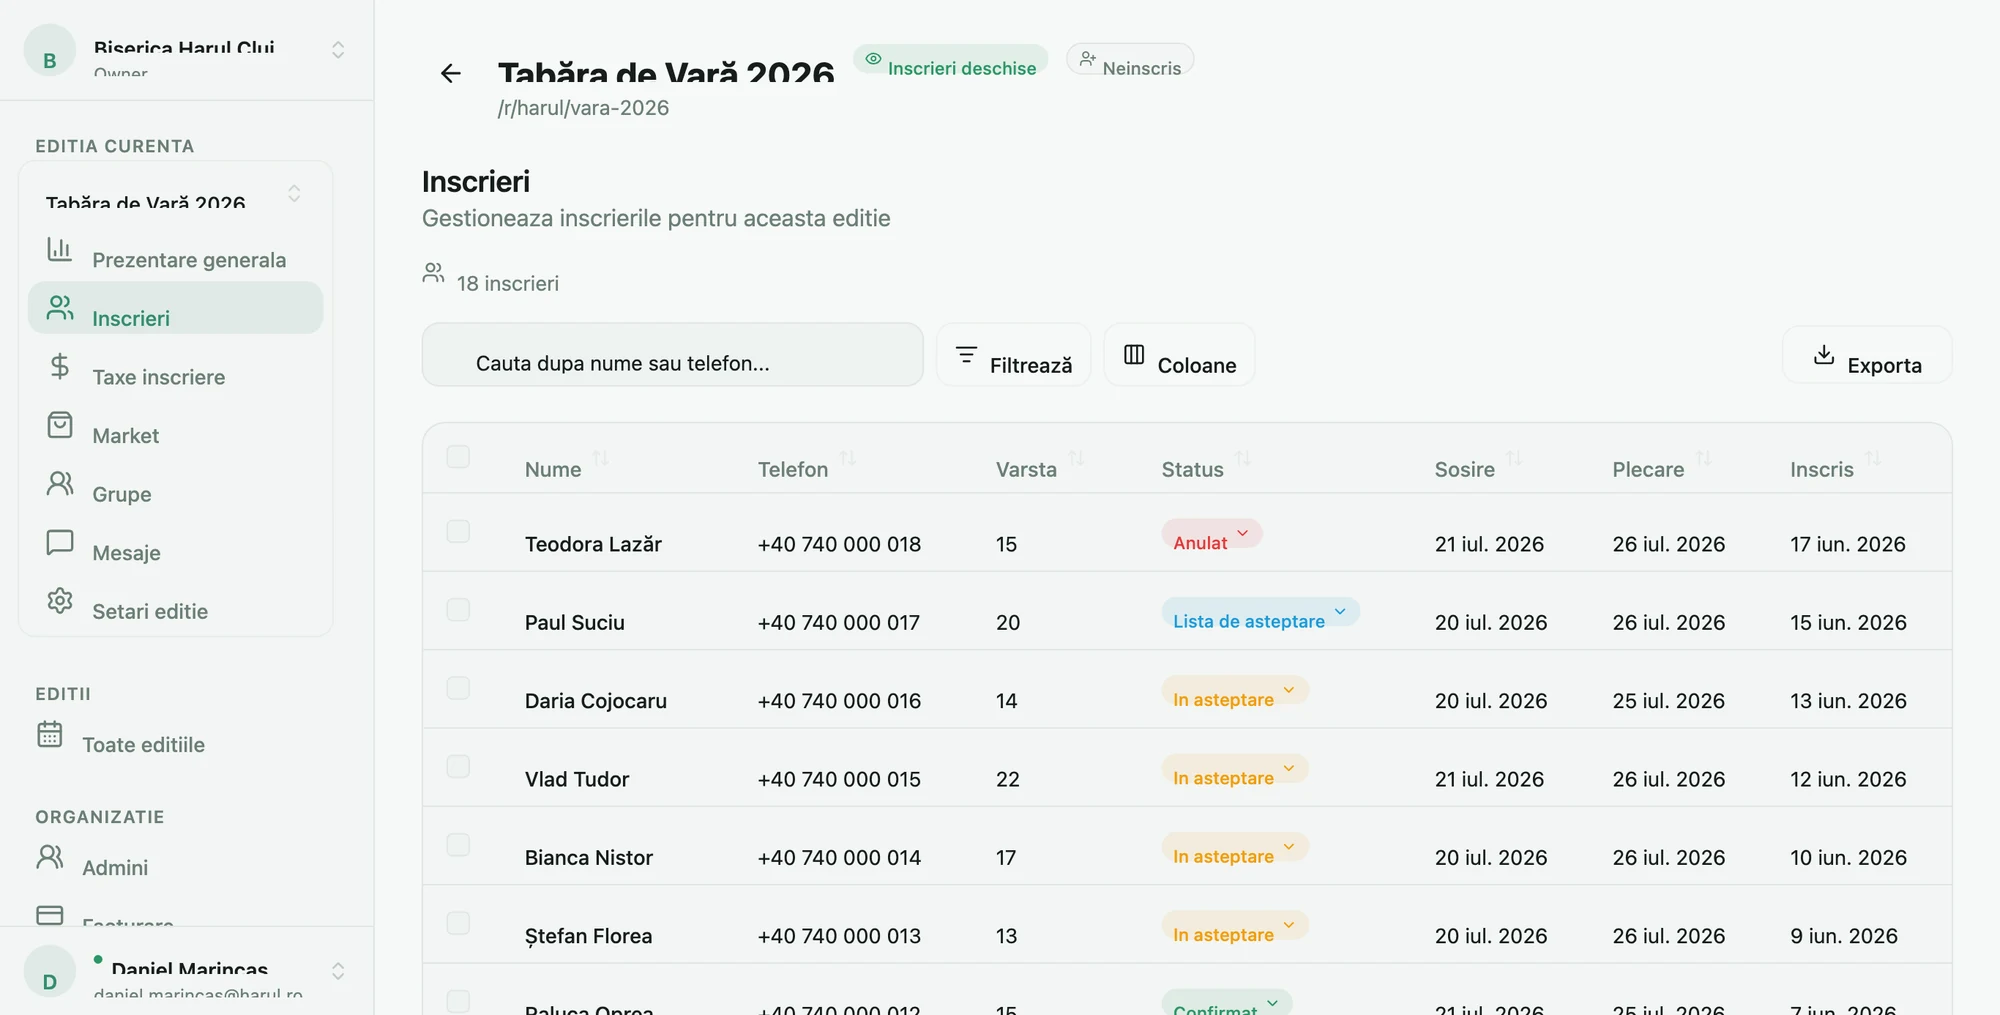Open In asteptare status for Daria Cojocaru
Image resolution: width=2000 pixels, height=1015 pixels.
1235,691
